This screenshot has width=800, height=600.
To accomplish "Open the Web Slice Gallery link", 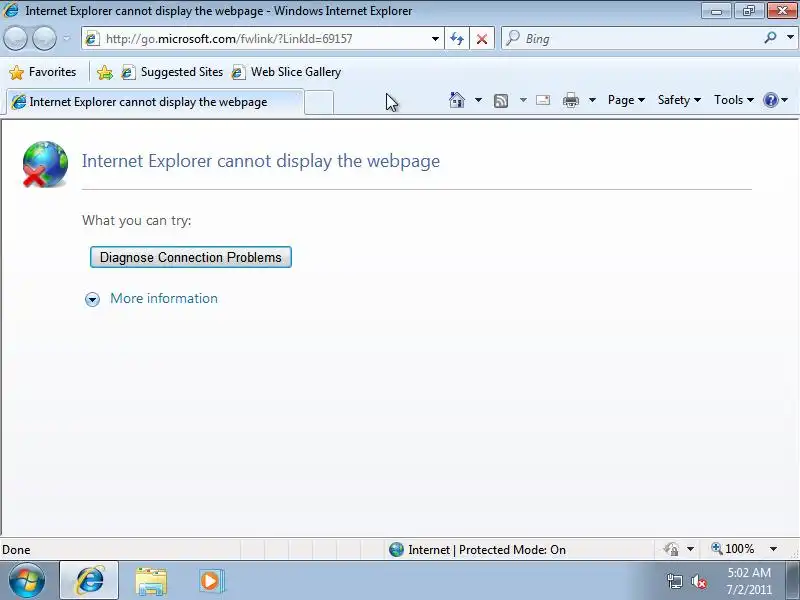I will (x=286, y=72).
